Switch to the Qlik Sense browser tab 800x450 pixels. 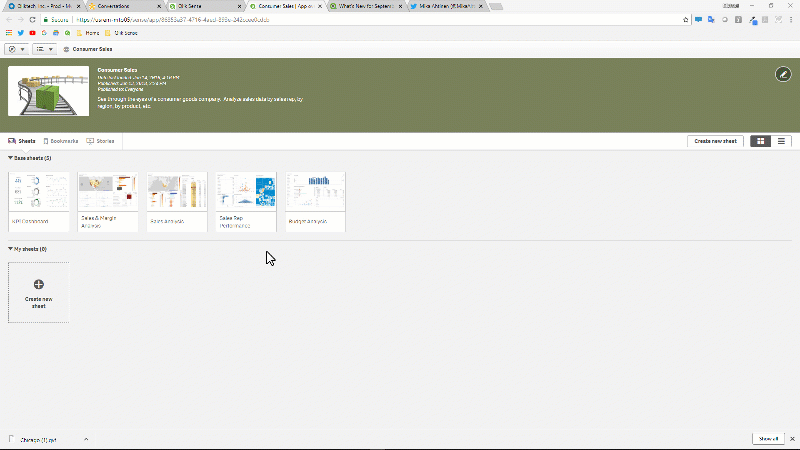coord(203,6)
